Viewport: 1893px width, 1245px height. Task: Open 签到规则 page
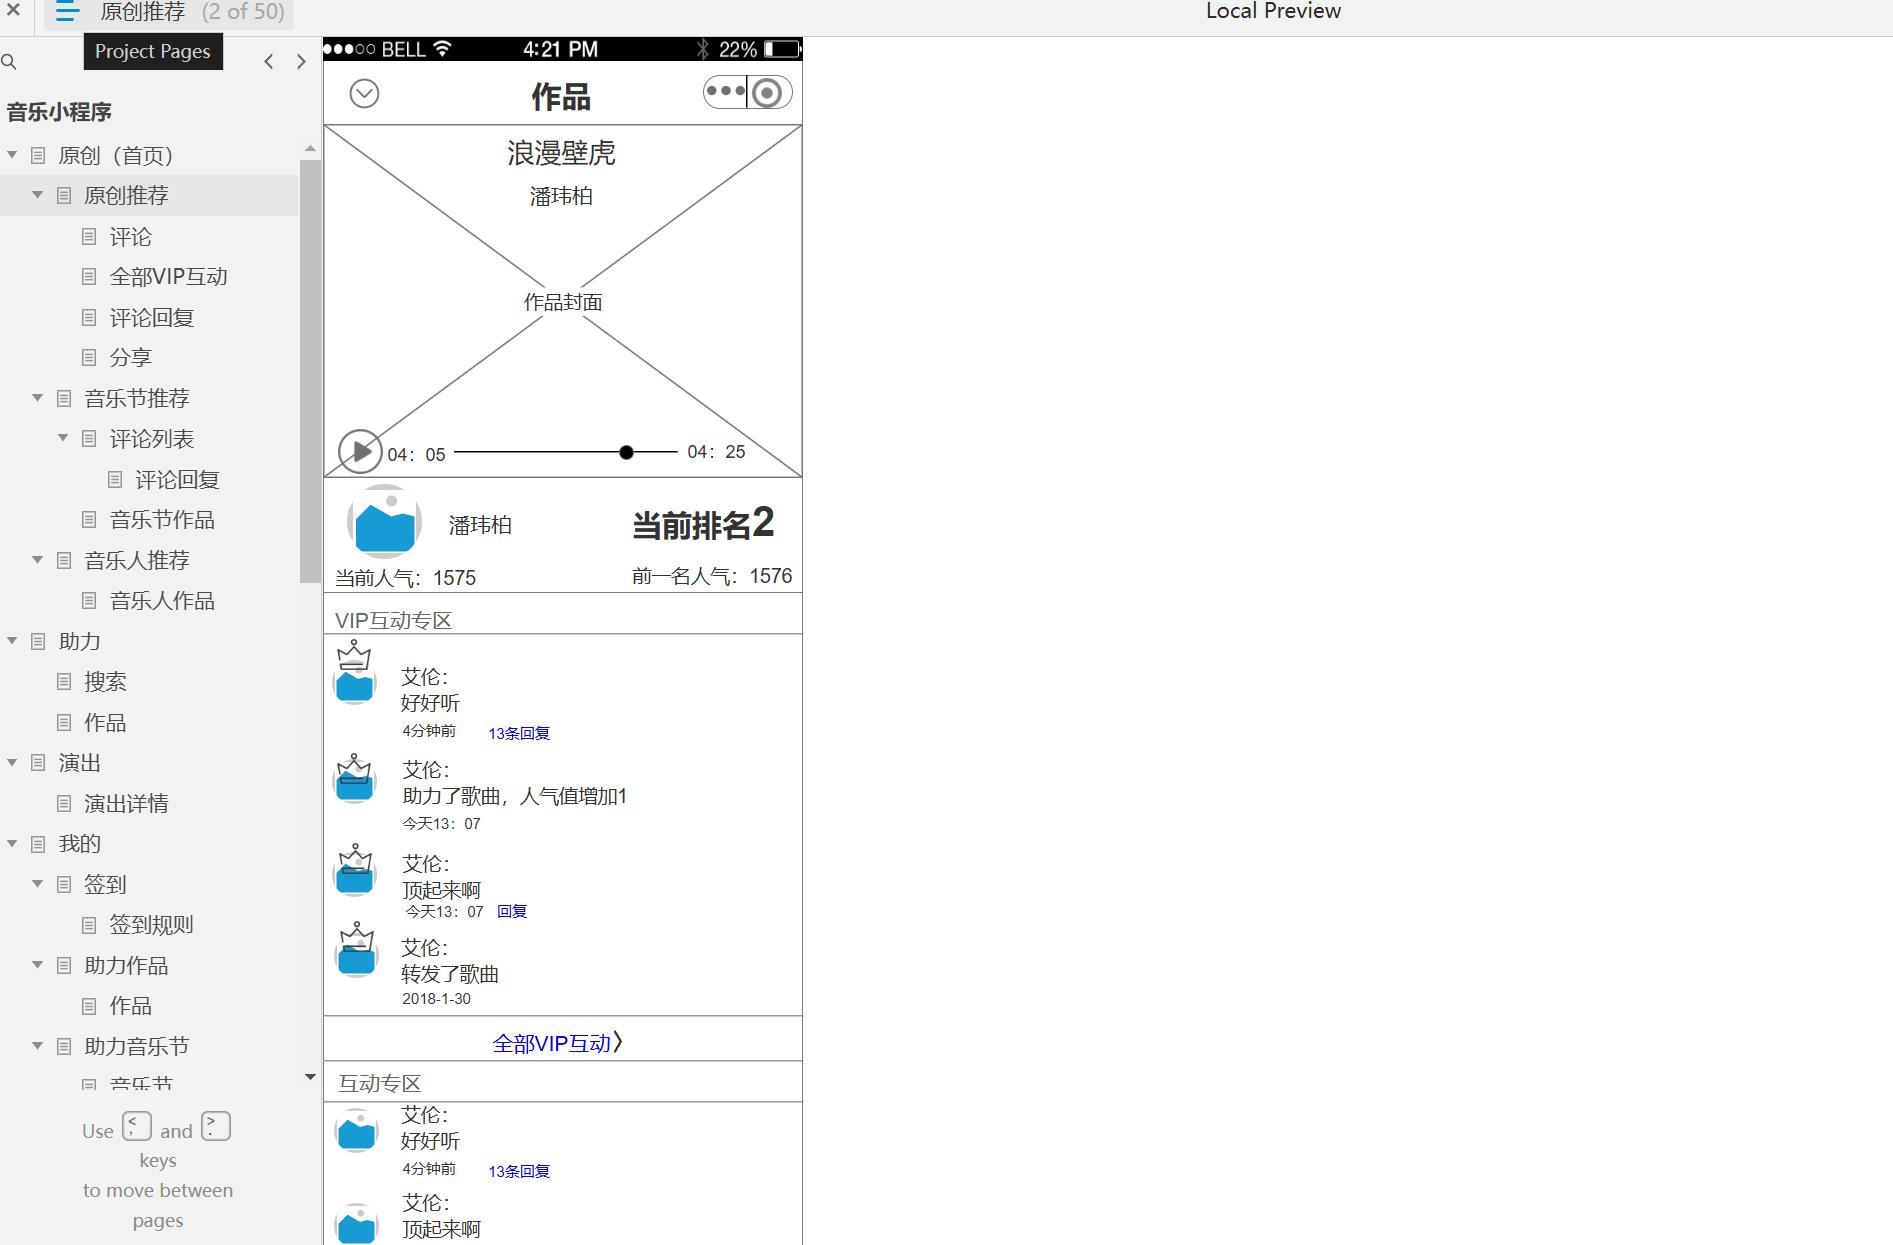tap(152, 925)
